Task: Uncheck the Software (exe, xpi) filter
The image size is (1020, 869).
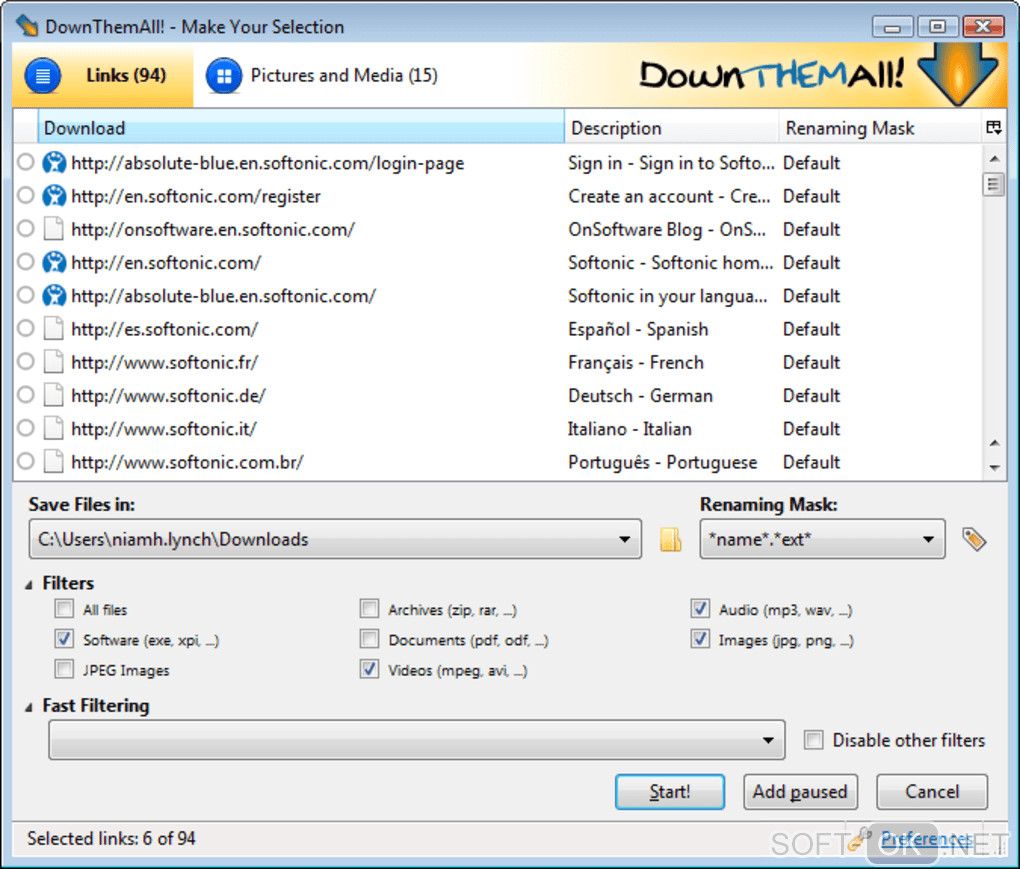Action: pos(64,639)
